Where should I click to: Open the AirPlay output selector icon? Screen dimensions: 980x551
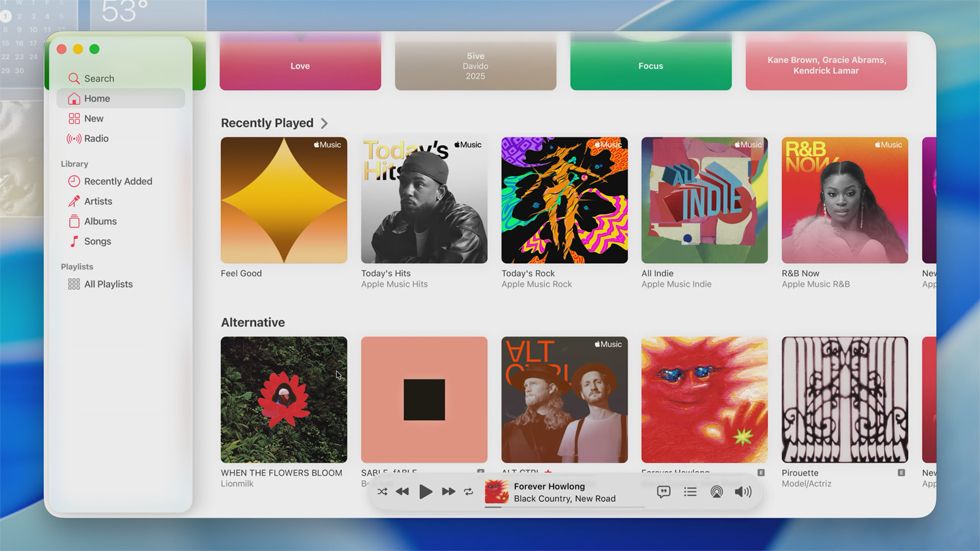pyautogui.click(x=716, y=492)
